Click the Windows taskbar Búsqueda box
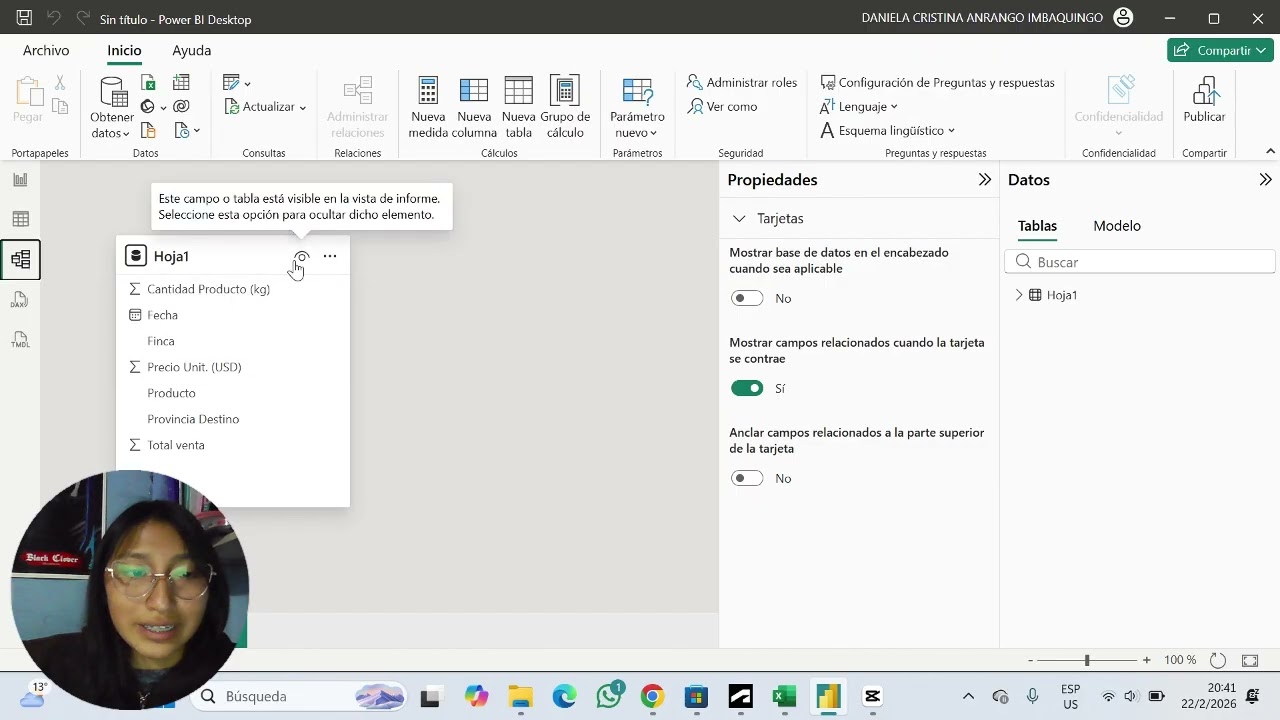 pos(298,696)
